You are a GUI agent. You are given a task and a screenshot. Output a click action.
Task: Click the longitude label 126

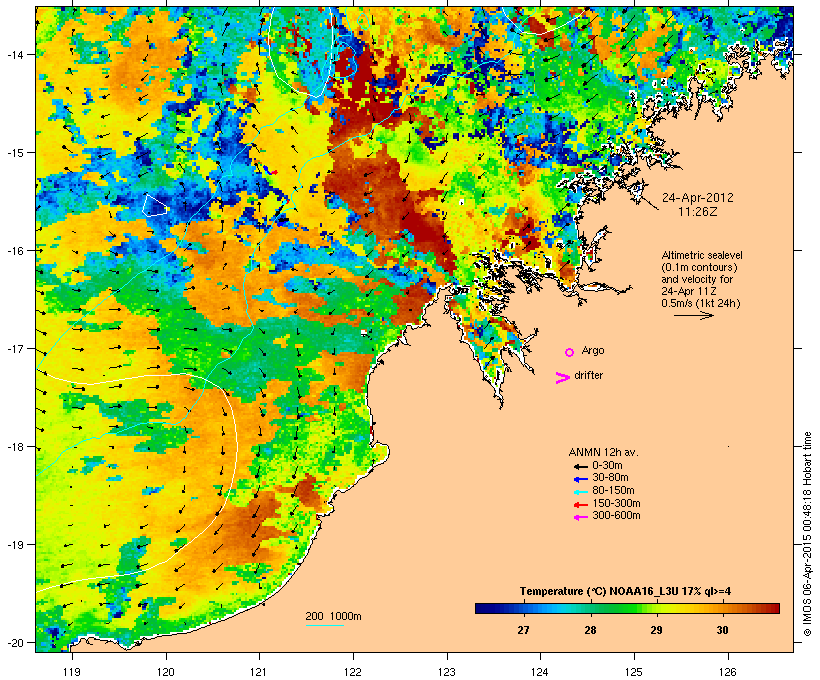click(x=727, y=672)
